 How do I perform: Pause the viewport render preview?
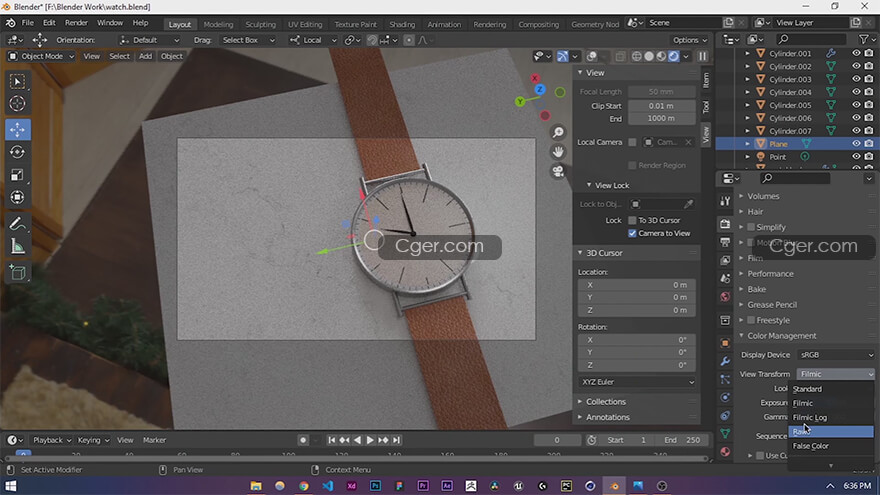tap(703, 56)
